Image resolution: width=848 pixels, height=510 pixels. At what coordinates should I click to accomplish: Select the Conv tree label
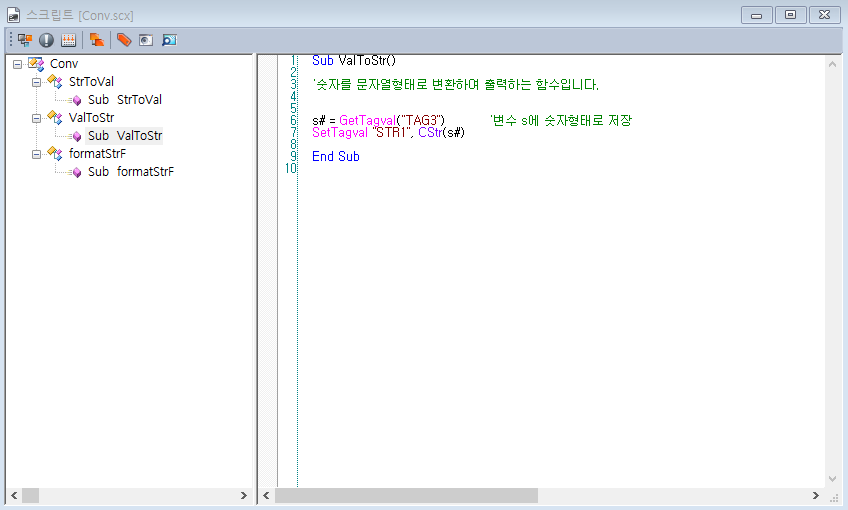pyautogui.click(x=64, y=64)
